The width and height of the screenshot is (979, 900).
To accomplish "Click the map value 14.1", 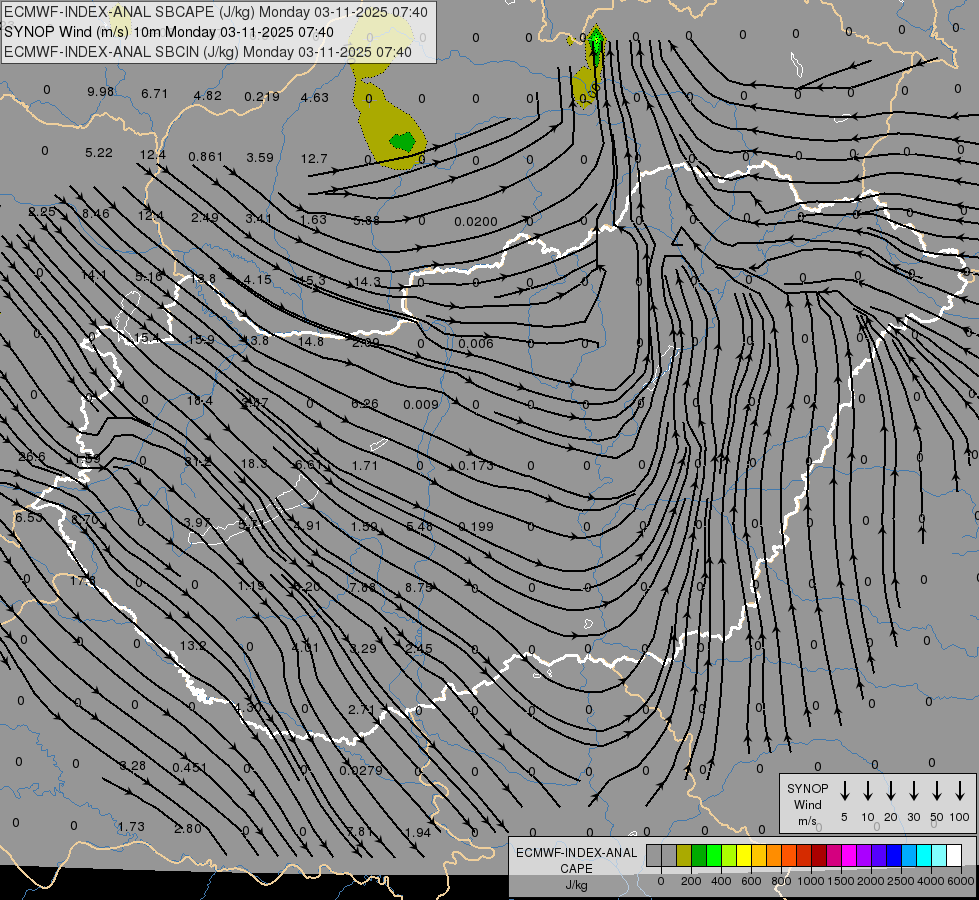I will (x=94, y=275).
